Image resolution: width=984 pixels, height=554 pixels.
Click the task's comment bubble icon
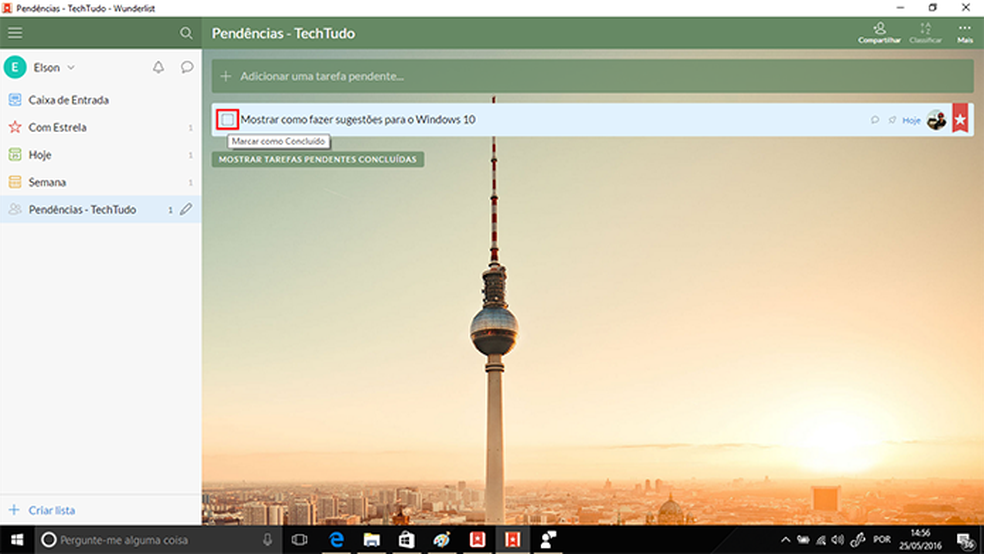pyautogui.click(x=875, y=120)
